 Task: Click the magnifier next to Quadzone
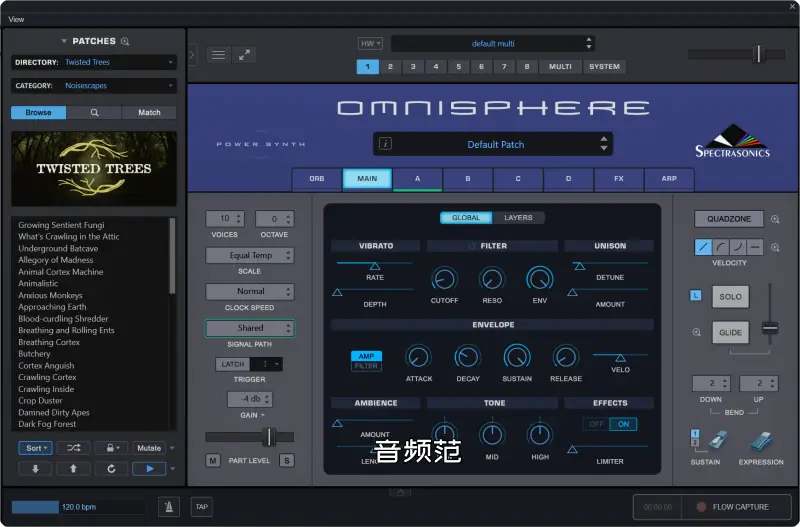775,219
